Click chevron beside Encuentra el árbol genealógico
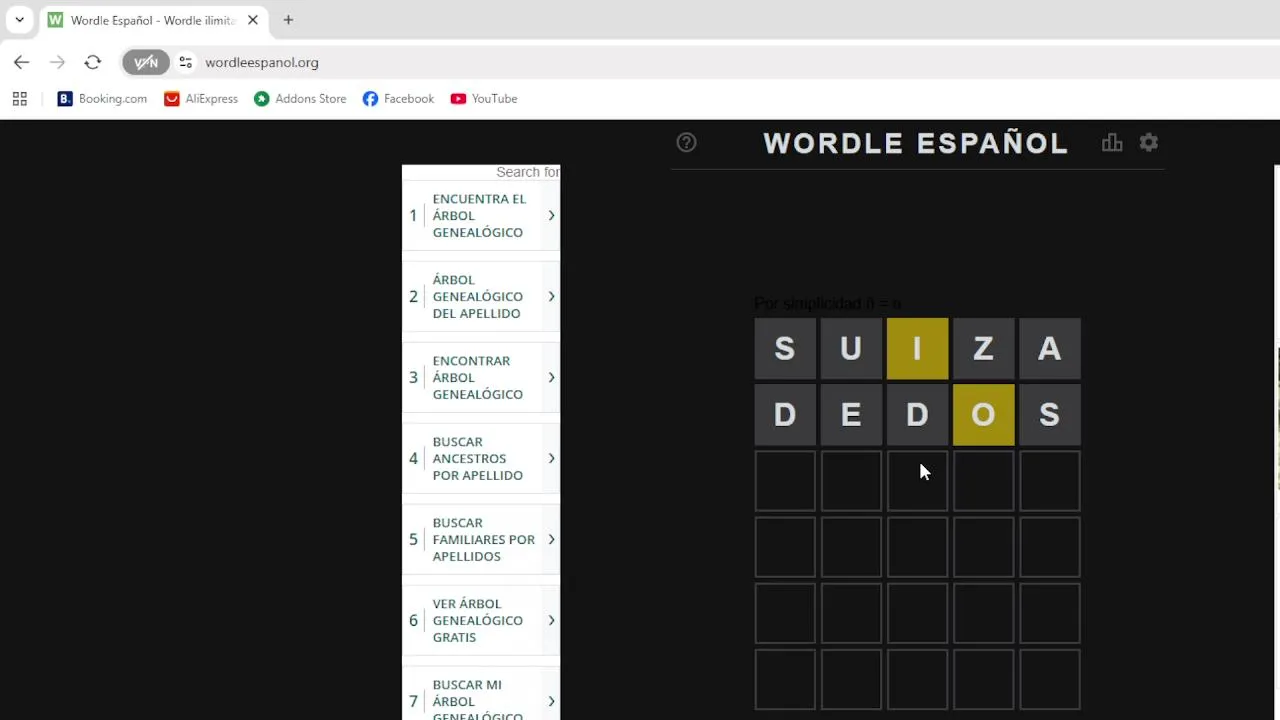1280x720 pixels. coord(551,216)
